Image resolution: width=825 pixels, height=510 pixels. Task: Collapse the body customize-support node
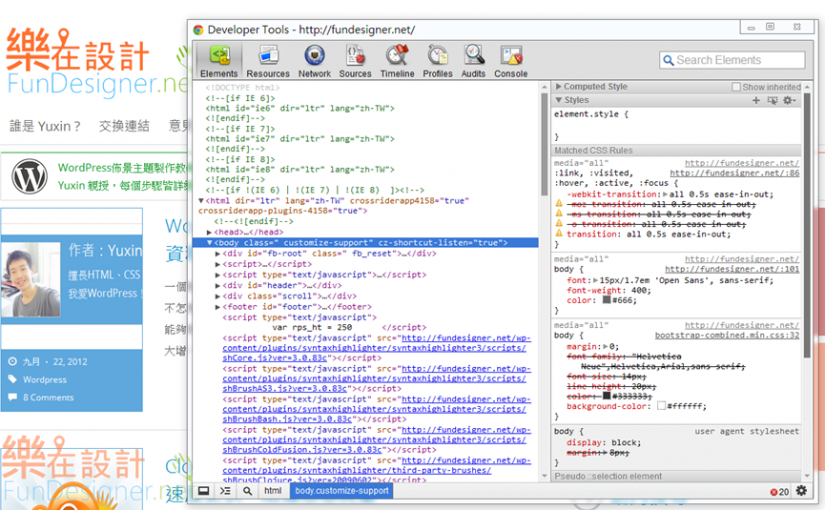[209, 243]
